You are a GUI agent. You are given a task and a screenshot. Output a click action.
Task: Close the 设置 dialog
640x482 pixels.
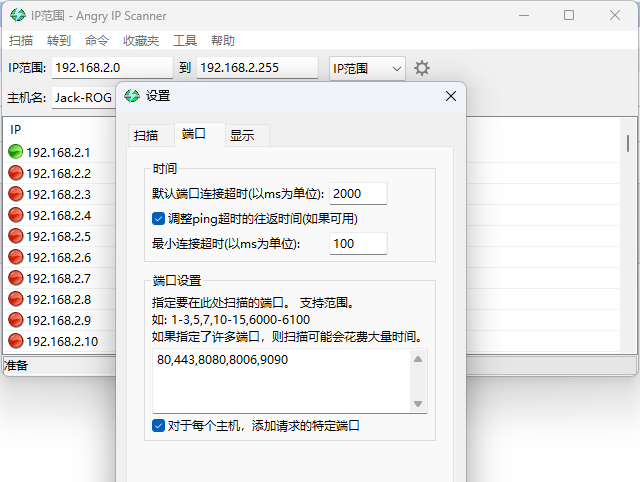pyautogui.click(x=450, y=96)
